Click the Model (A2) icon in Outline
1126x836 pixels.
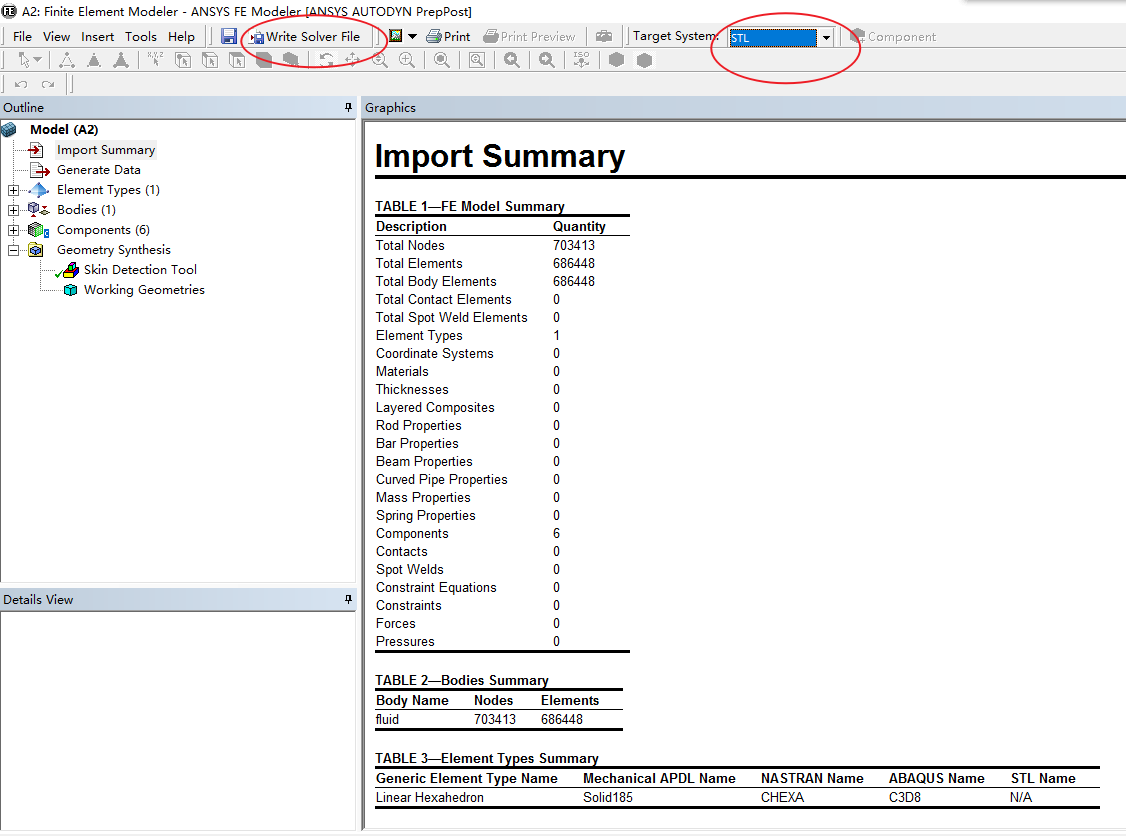10,130
